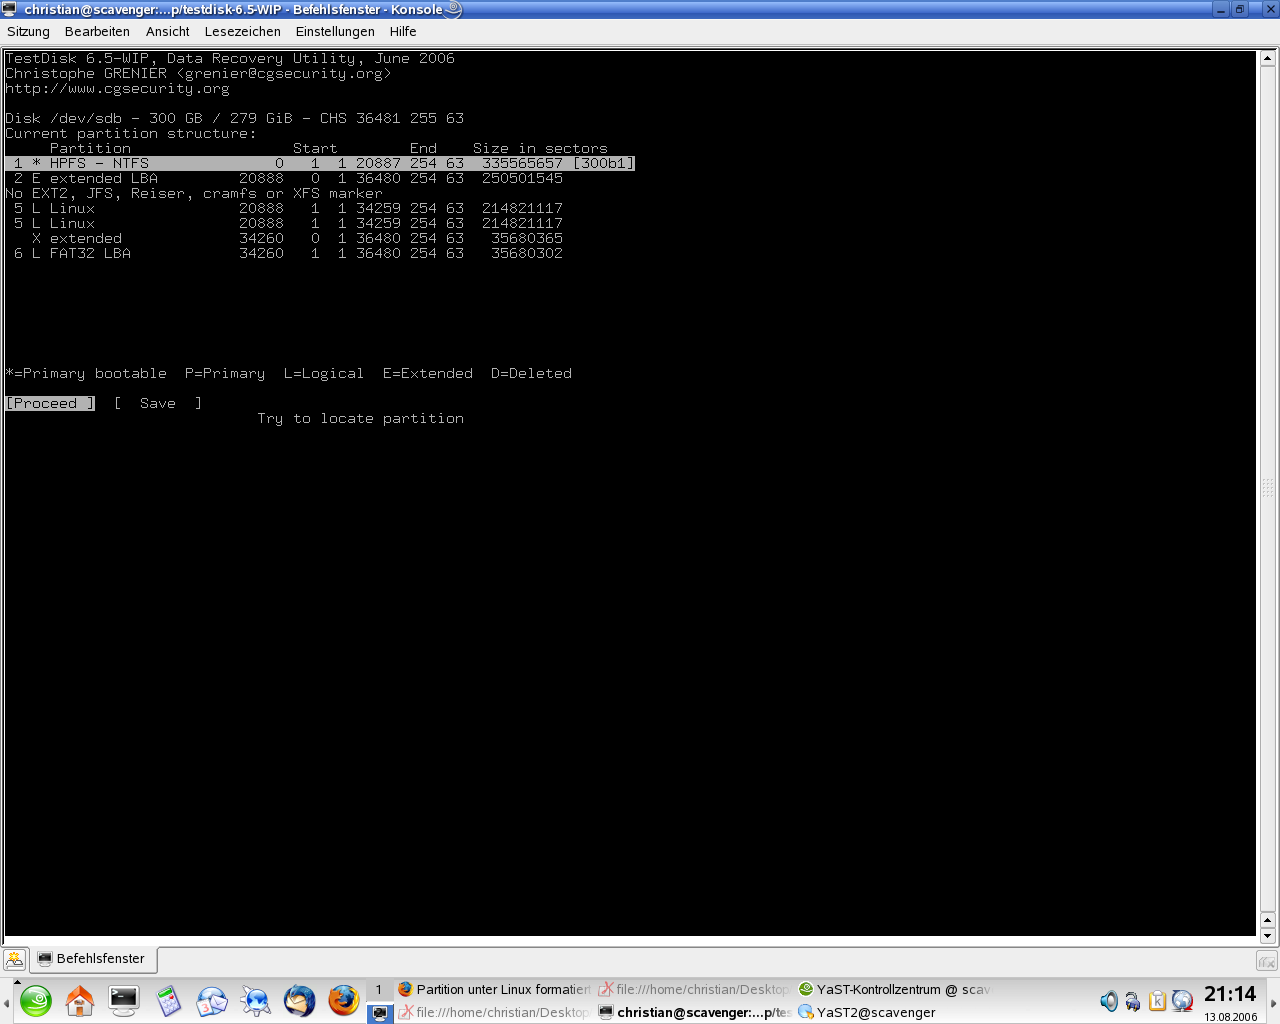Click the 'No EXT2, JFS, Reiser' warning line
Image resolution: width=1280 pixels, height=1024 pixels.
(x=194, y=194)
